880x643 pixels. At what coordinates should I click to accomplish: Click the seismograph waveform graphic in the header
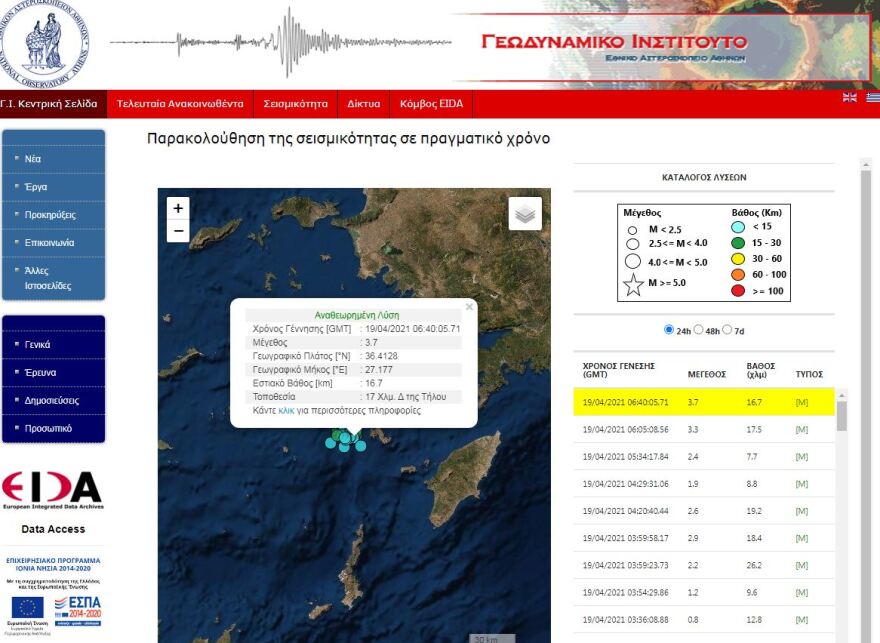point(290,40)
